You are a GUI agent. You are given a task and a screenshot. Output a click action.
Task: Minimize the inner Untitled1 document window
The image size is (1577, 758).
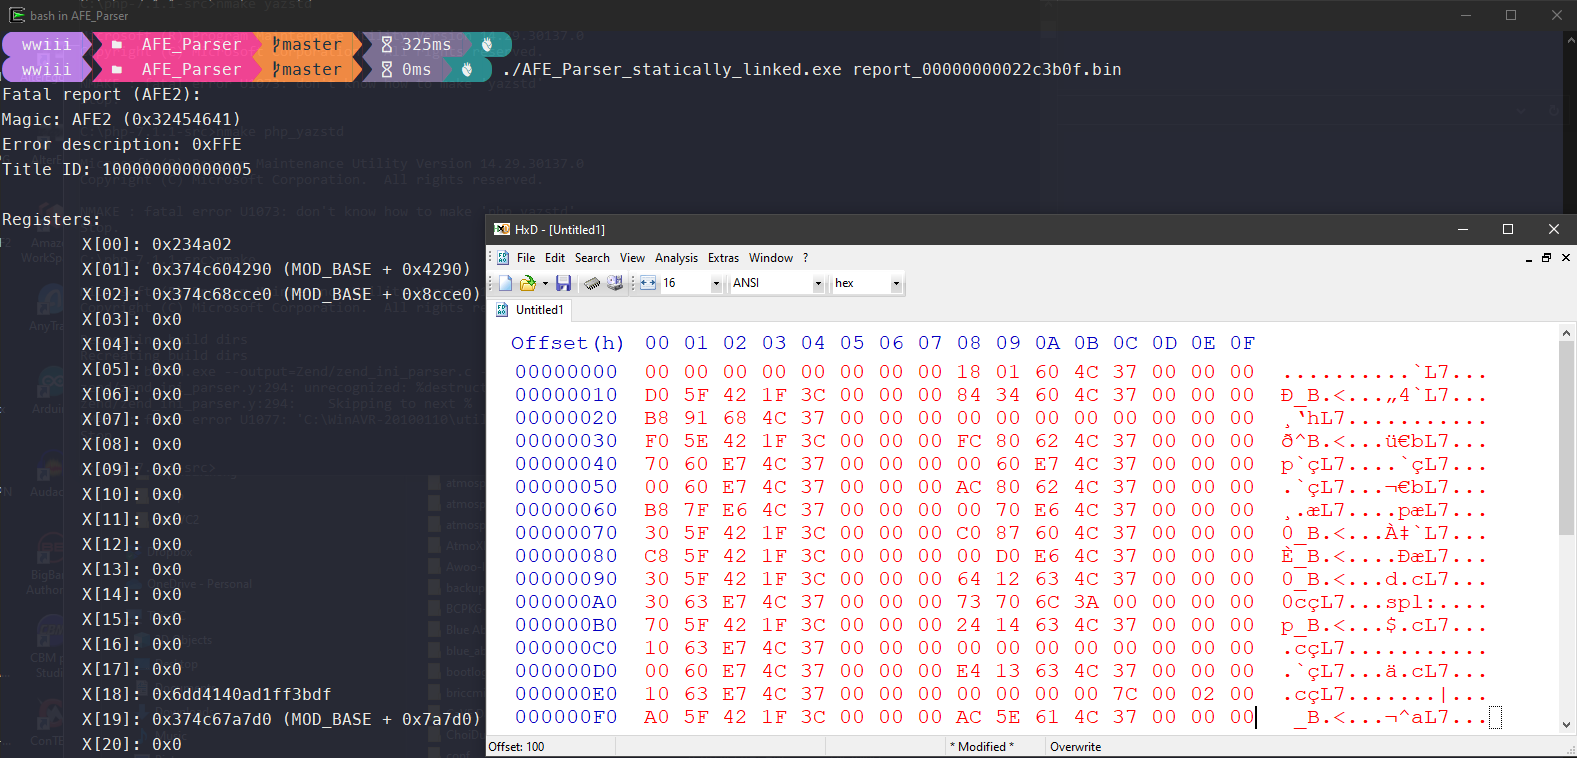(x=1529, y=258)
